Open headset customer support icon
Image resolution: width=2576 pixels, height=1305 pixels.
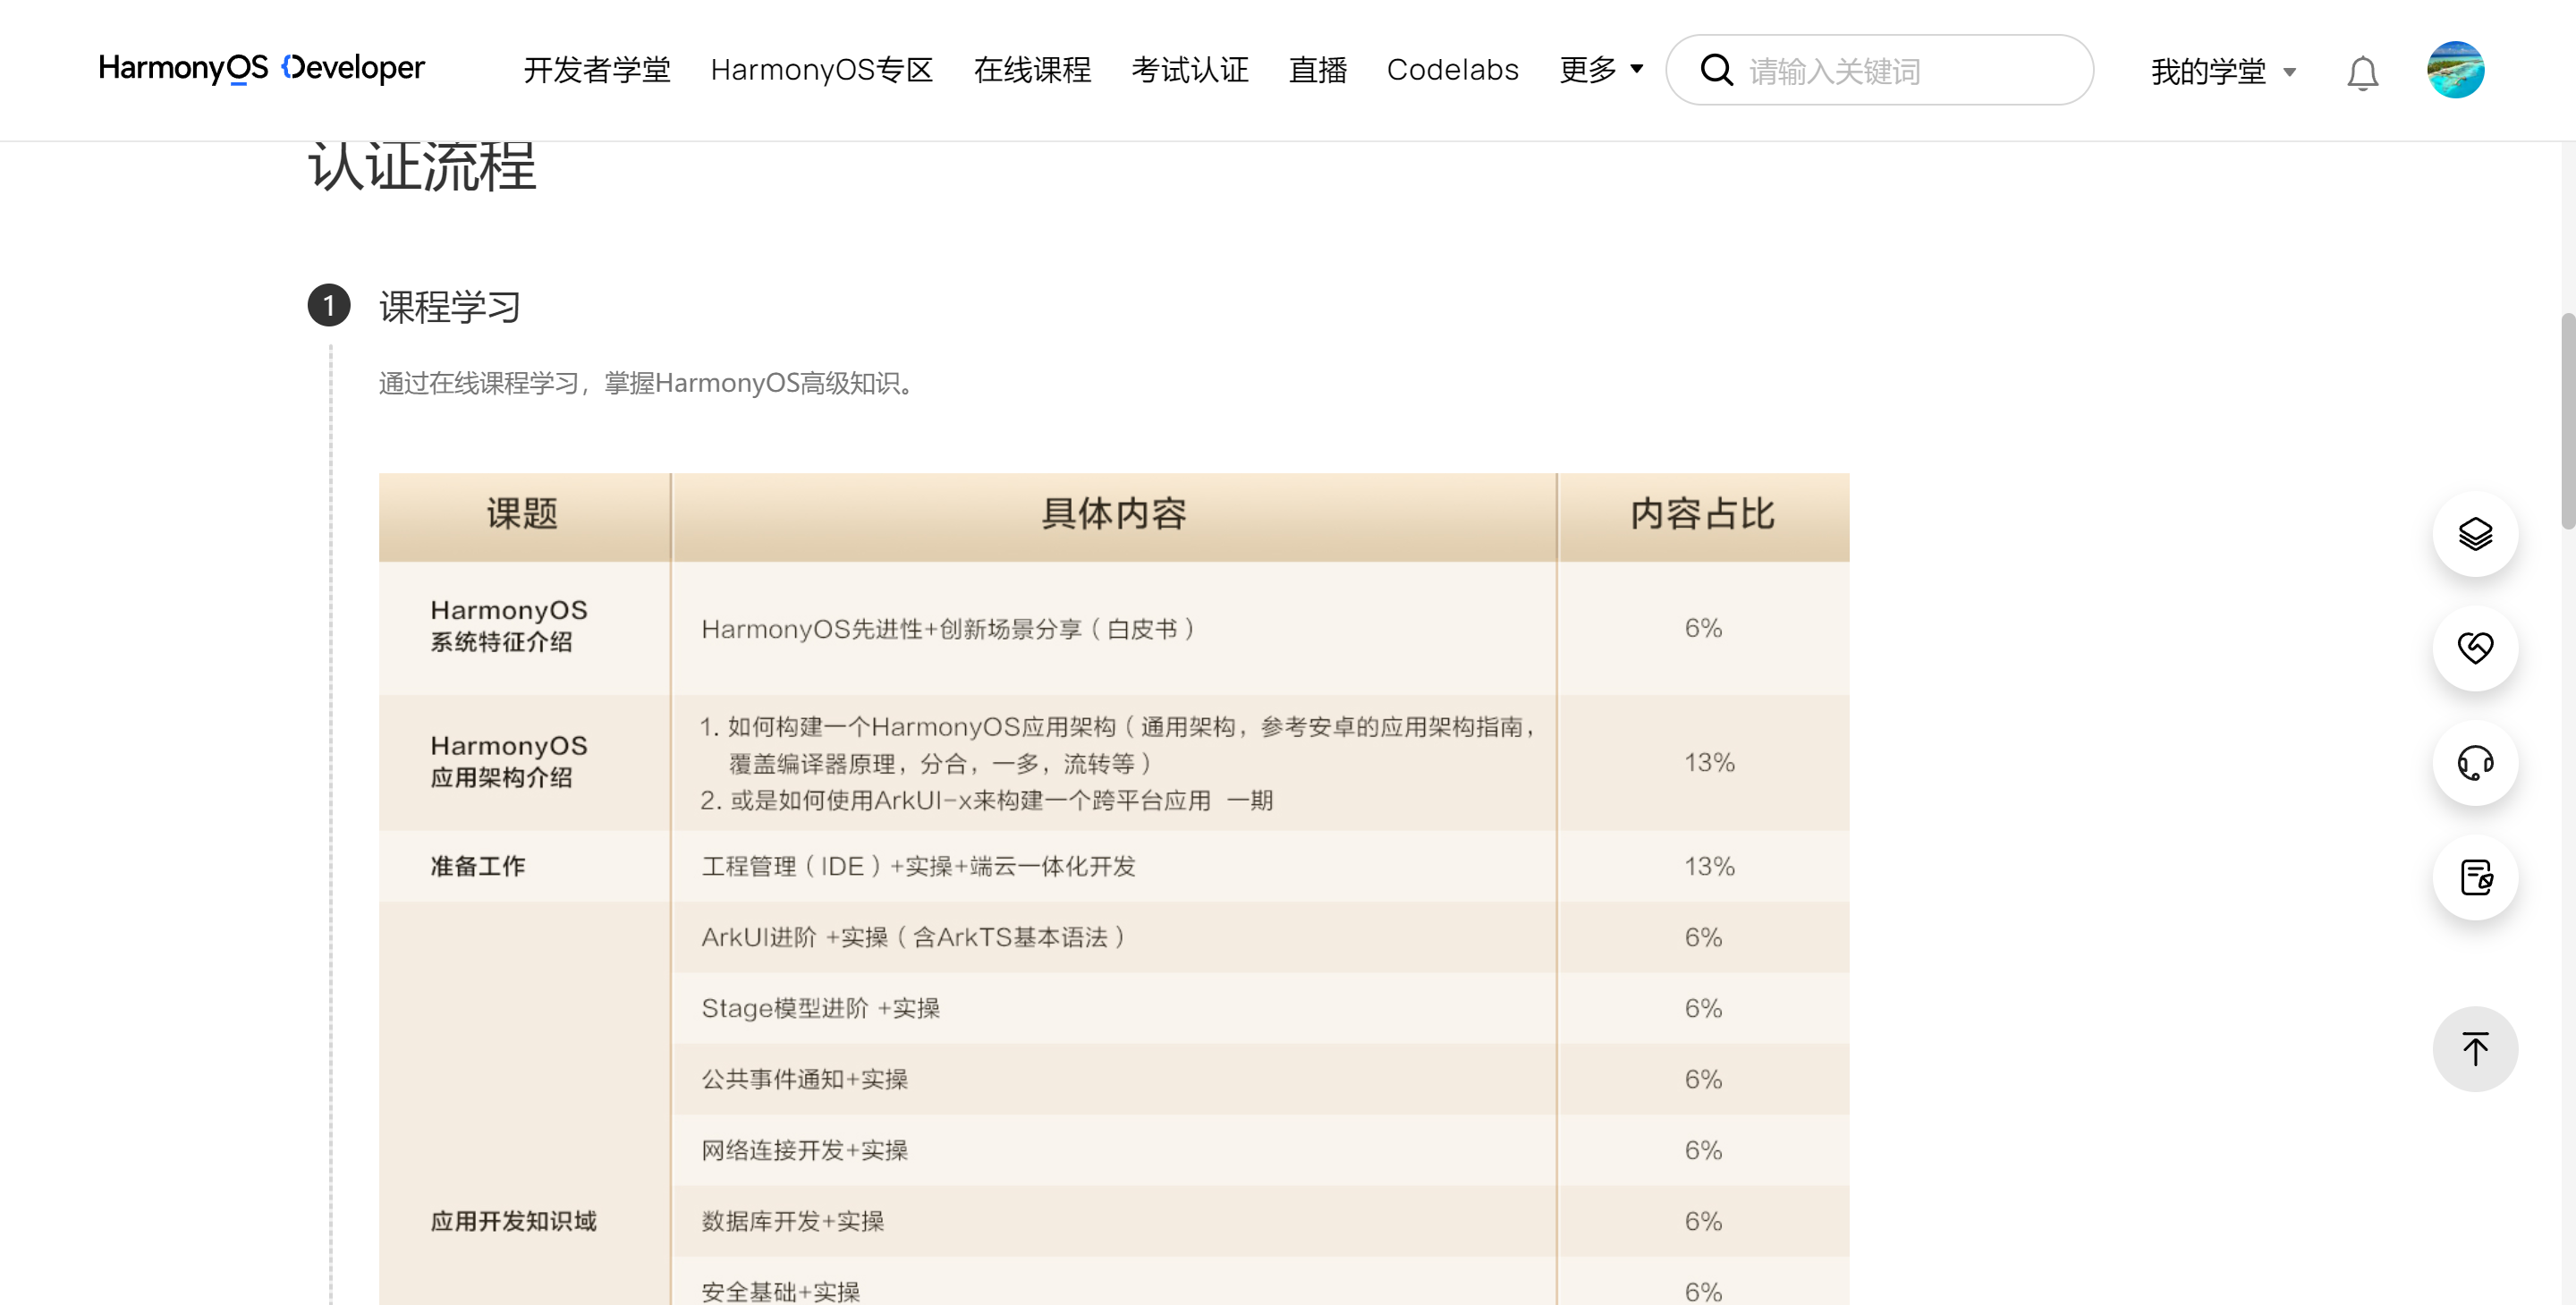click(x=2475, y=763)
